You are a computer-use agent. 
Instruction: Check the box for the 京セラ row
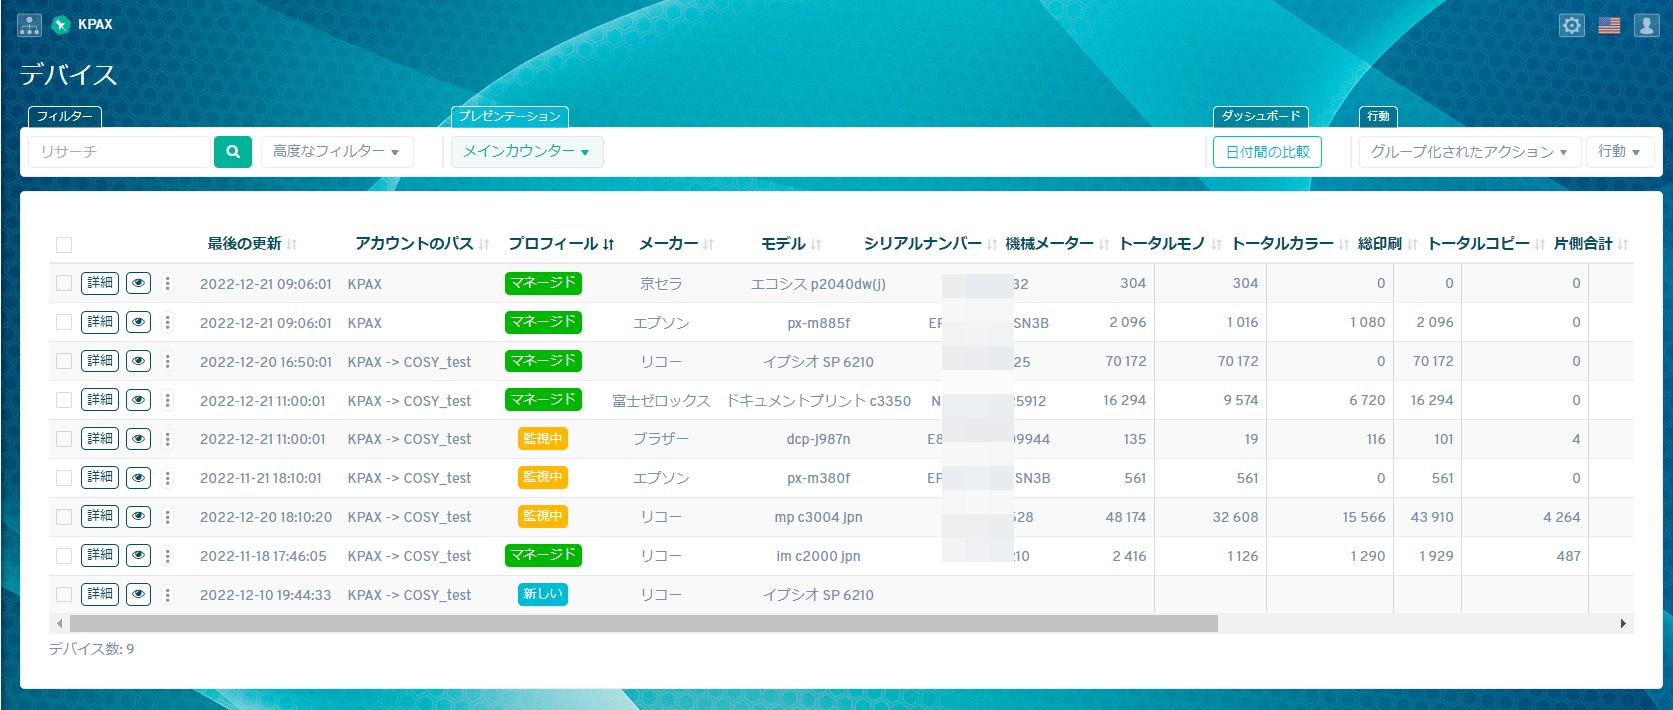coord(64,284)
